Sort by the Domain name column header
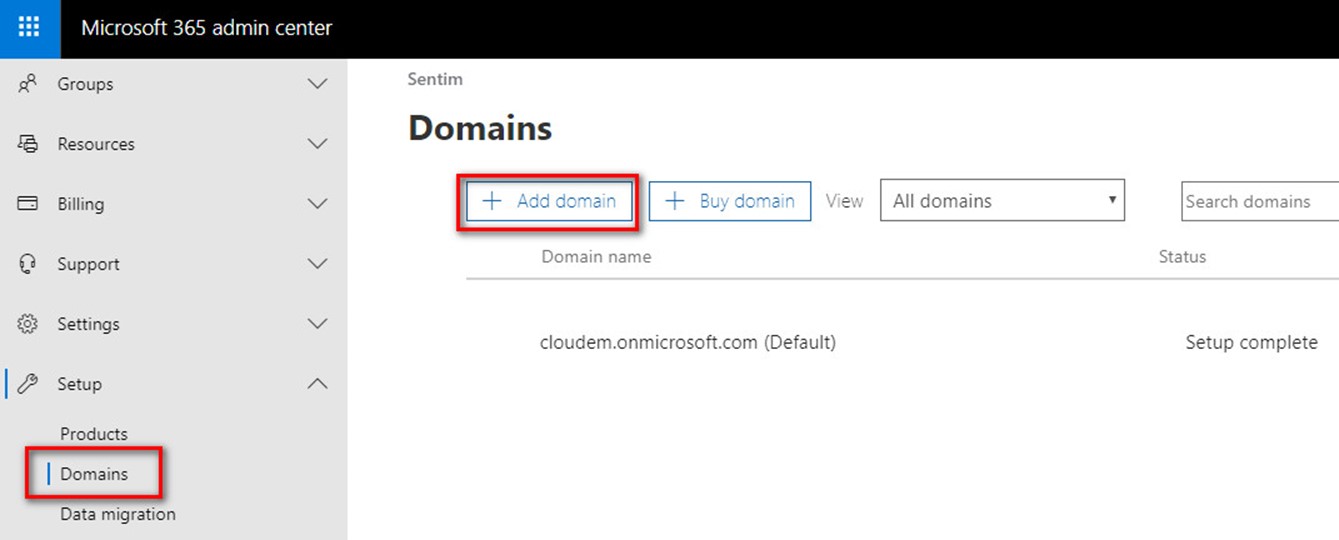The width and height of the screenshot is (1339, 540). 596,257
